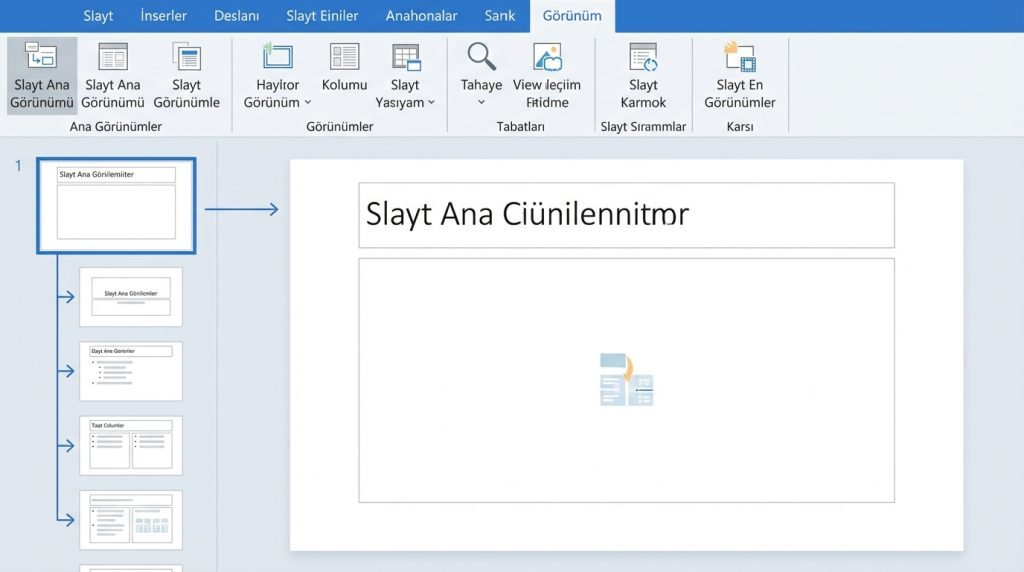
Task: Click the Görünümler group label
Action: 340,127
